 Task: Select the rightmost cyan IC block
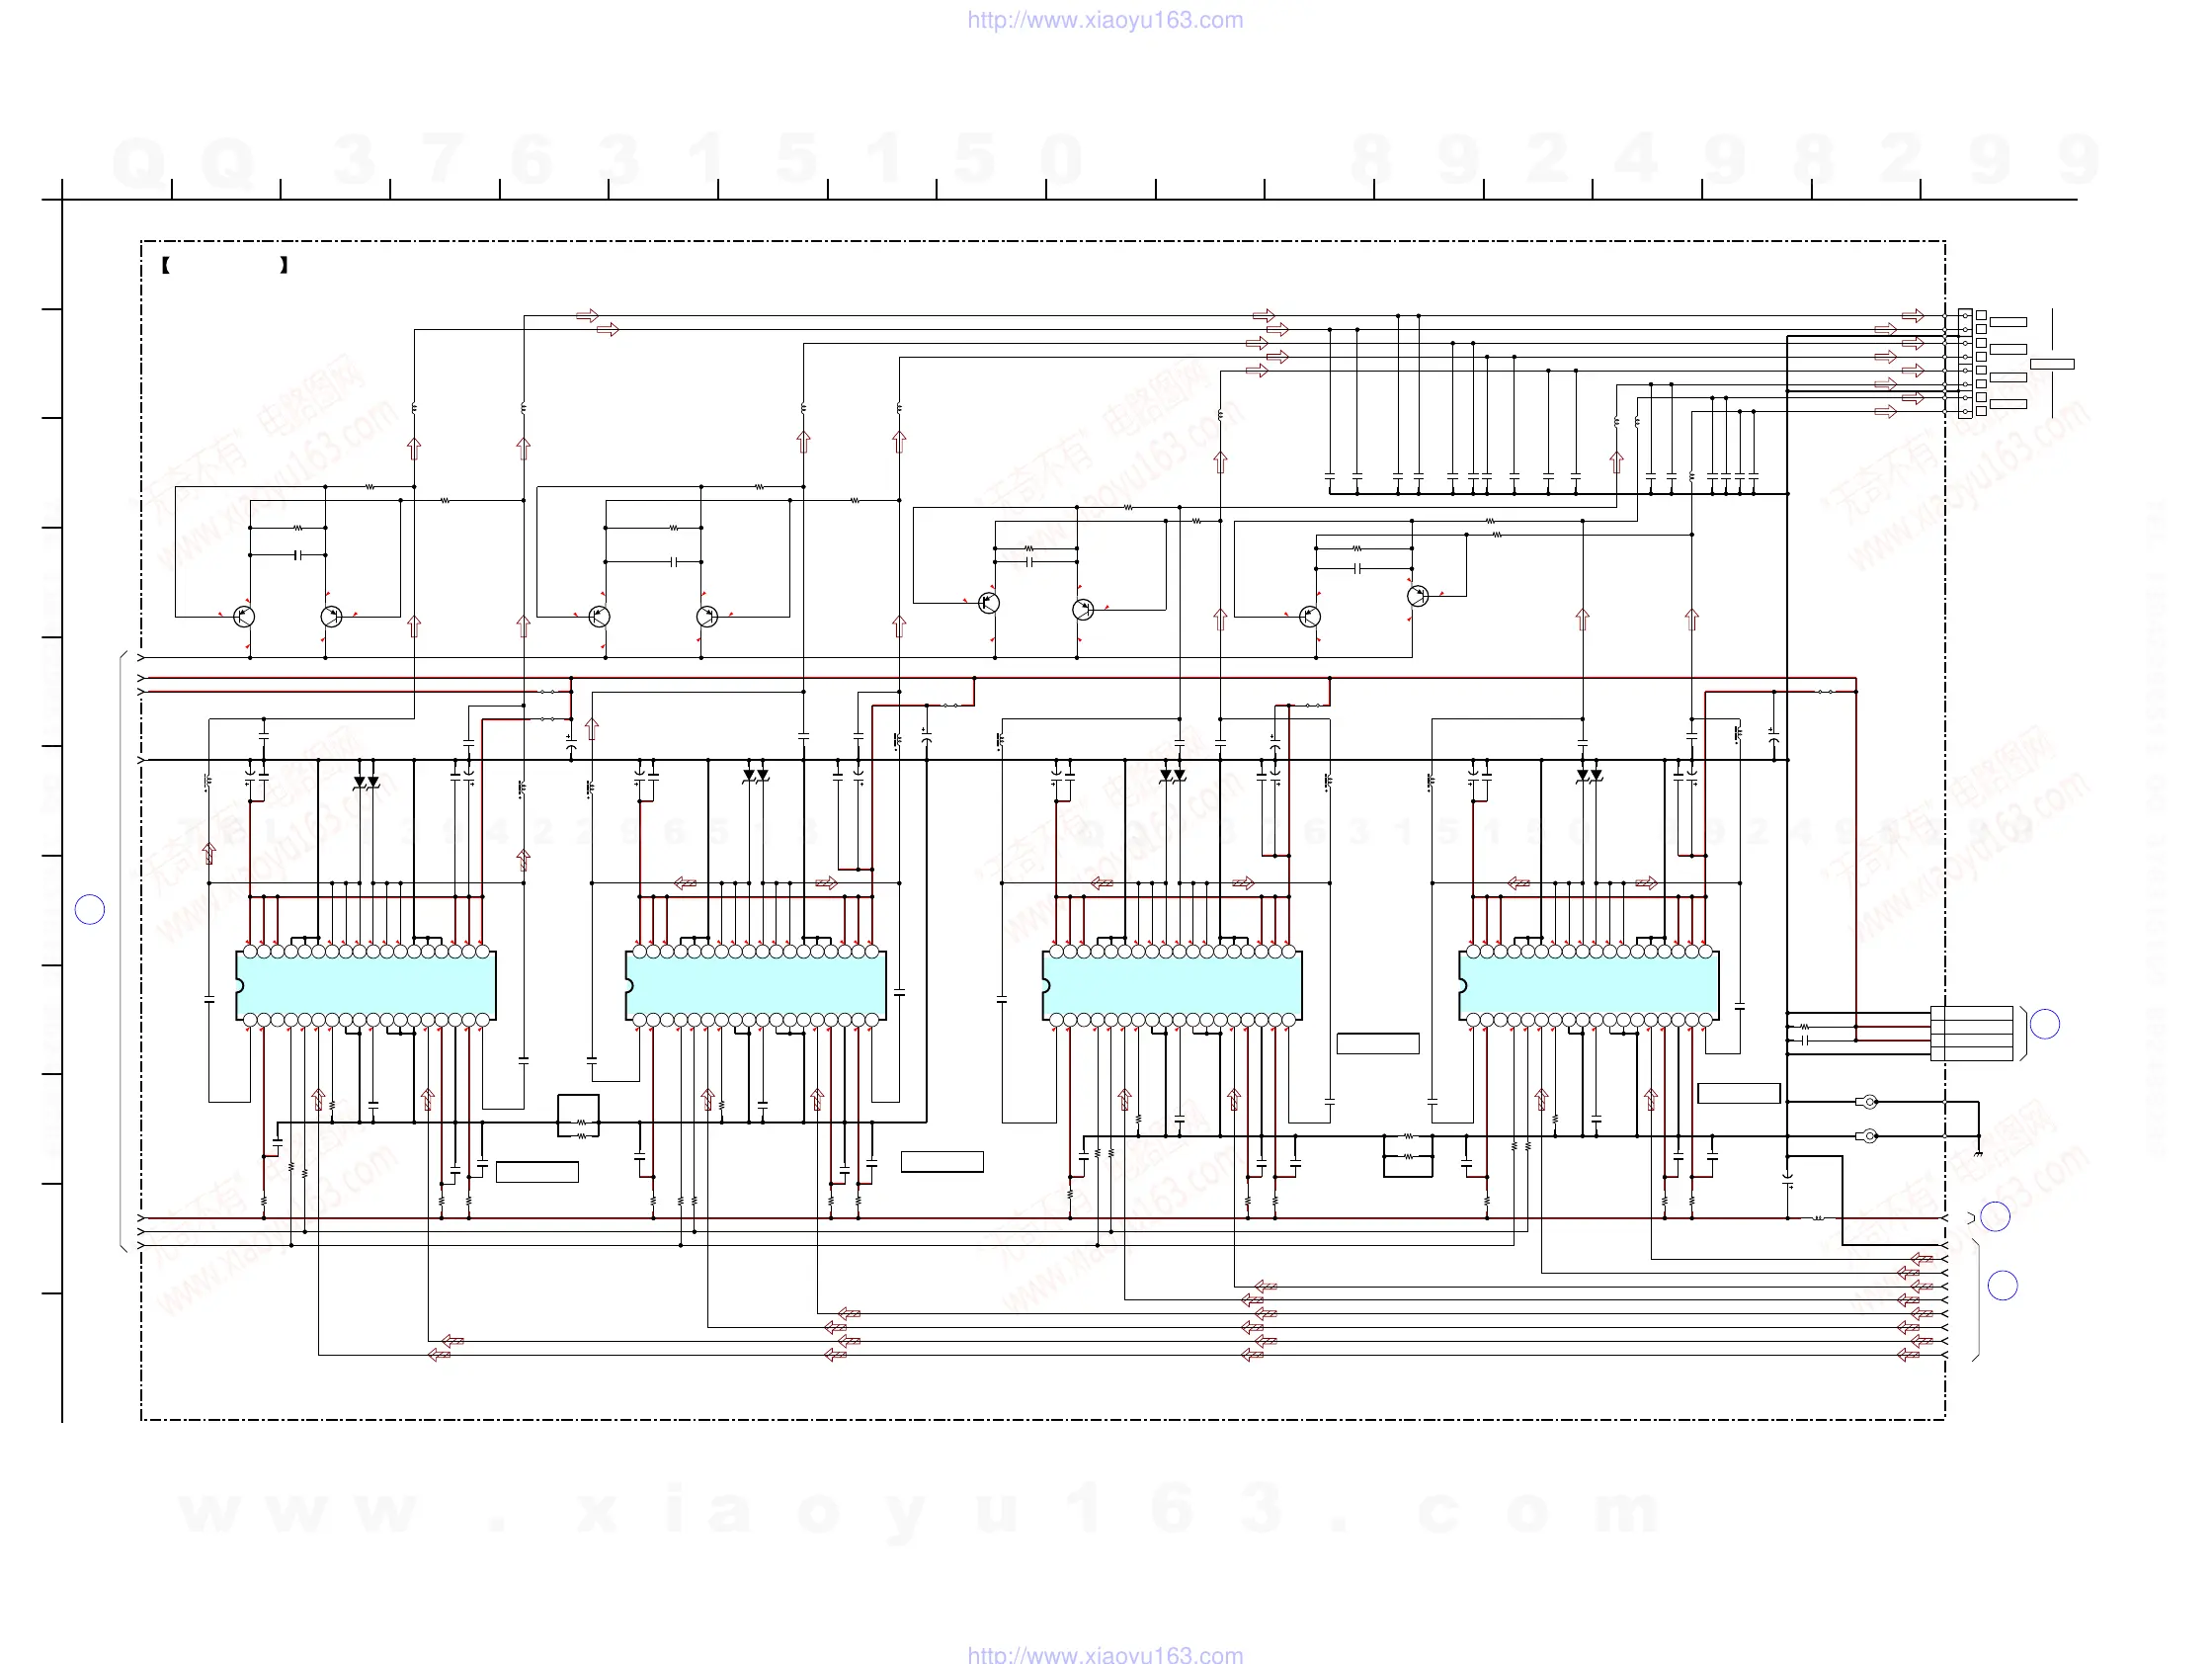point(1589,985)
